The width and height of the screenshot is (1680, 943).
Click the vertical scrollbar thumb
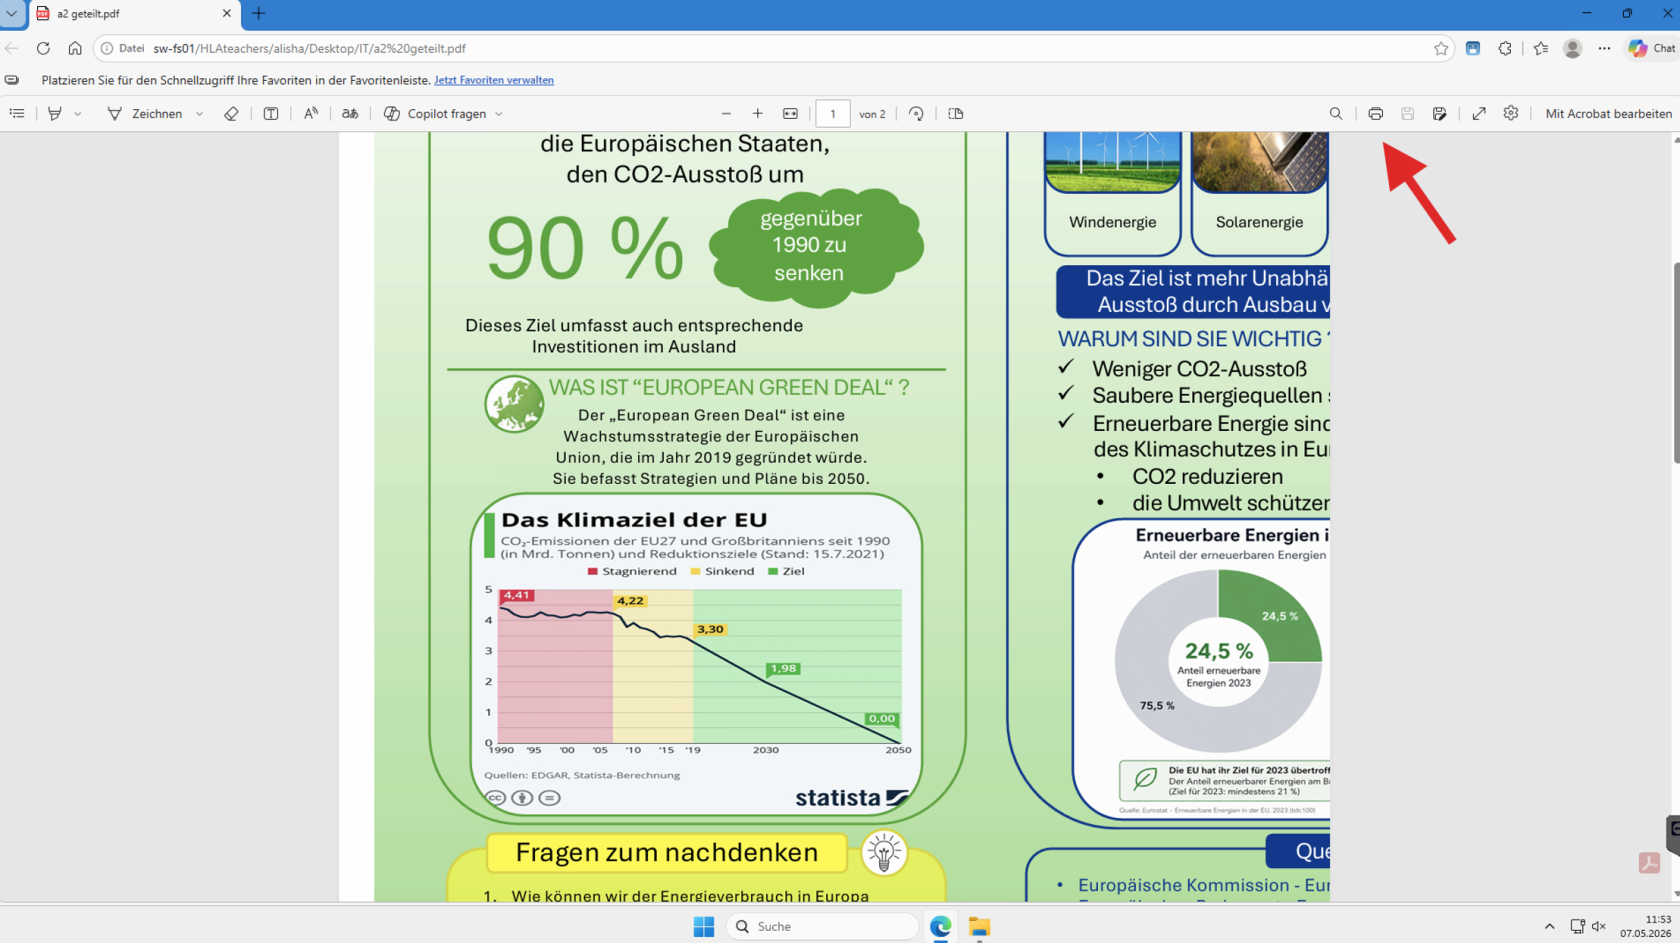pos(1676,362)
